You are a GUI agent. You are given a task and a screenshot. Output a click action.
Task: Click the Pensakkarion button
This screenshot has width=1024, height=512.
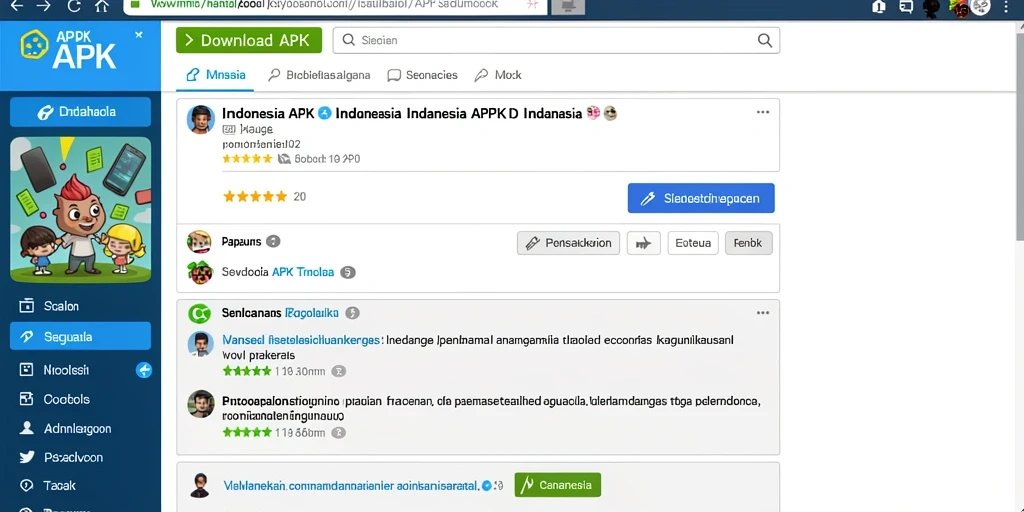point(568,243)
